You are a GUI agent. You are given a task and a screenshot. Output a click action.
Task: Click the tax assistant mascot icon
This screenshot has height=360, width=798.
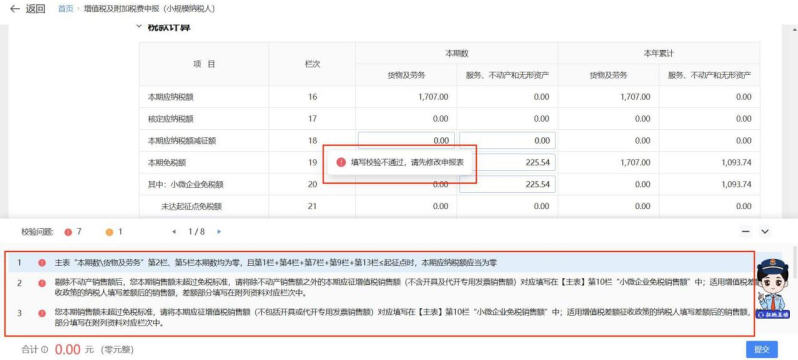pyautogui.click(x=773, y=288)
